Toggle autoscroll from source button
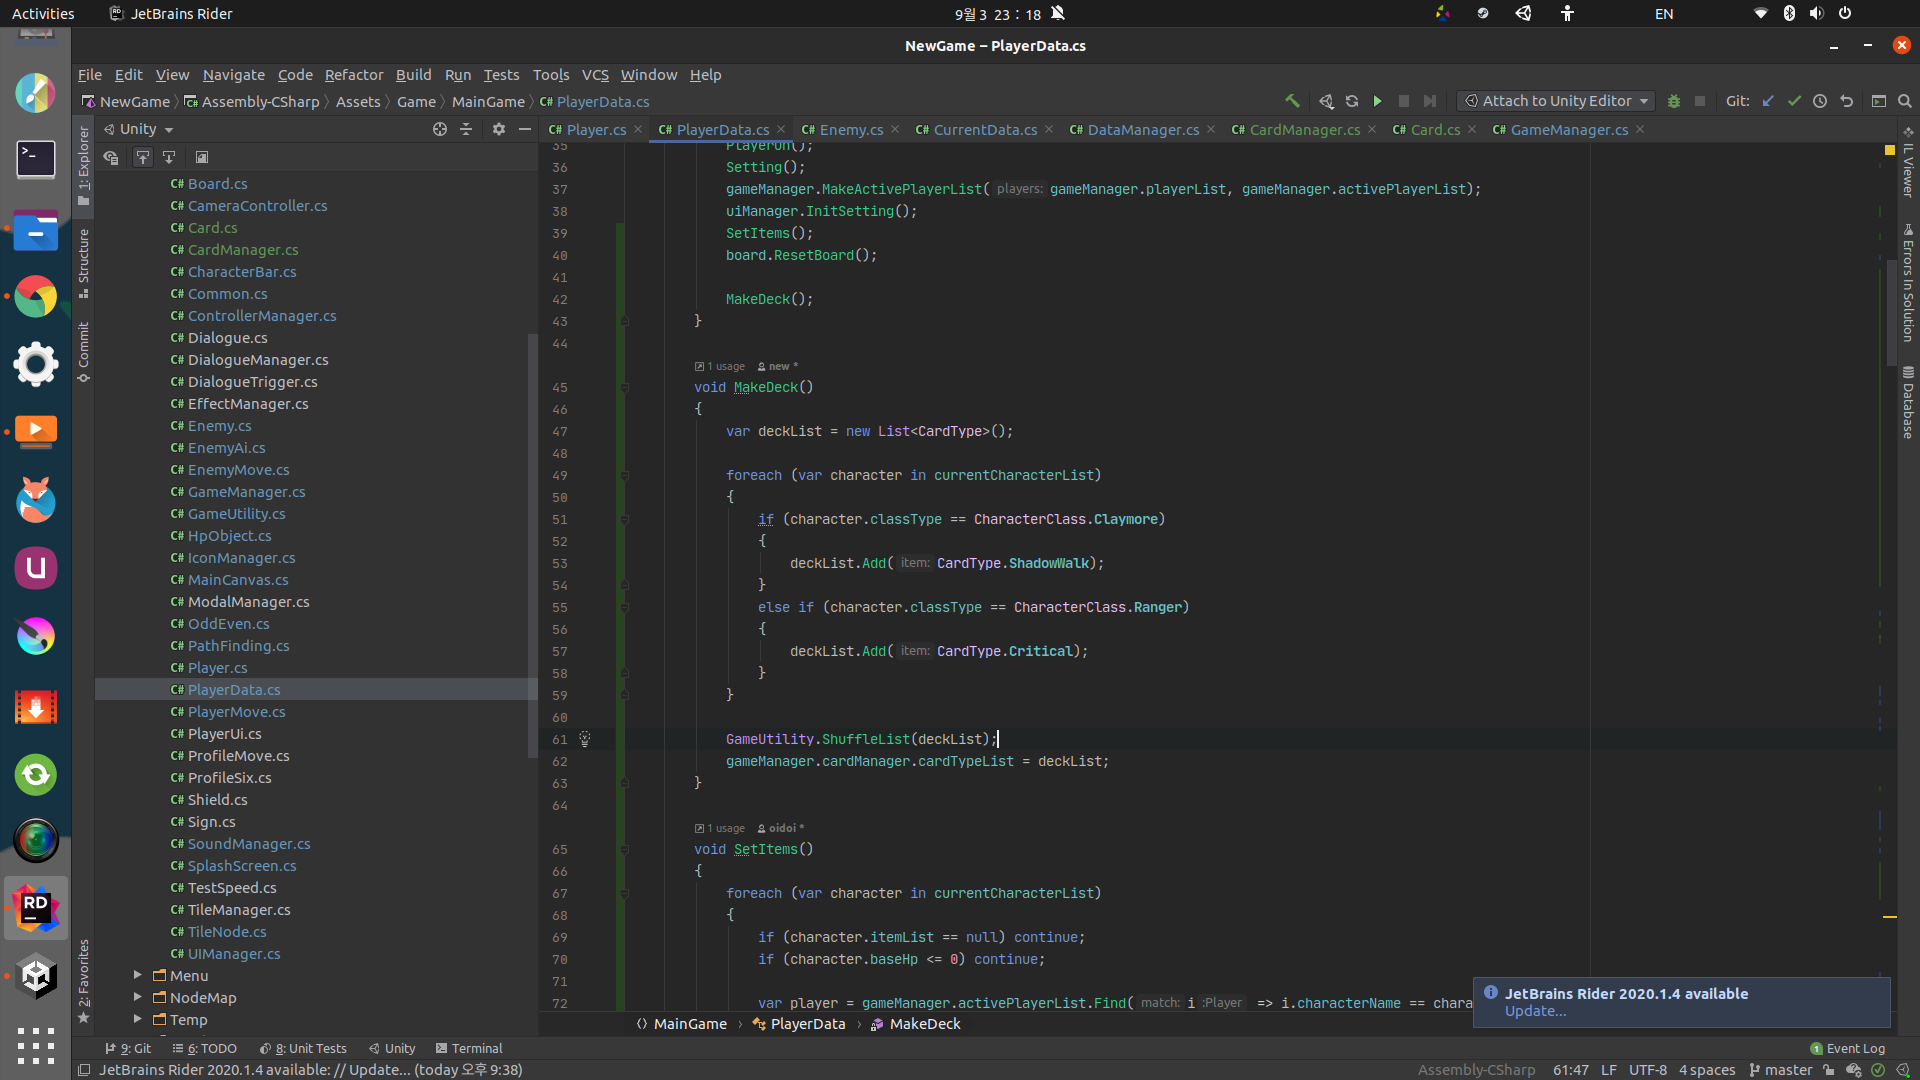This screenshot has width=1920, height=1080. coord(169,157)
